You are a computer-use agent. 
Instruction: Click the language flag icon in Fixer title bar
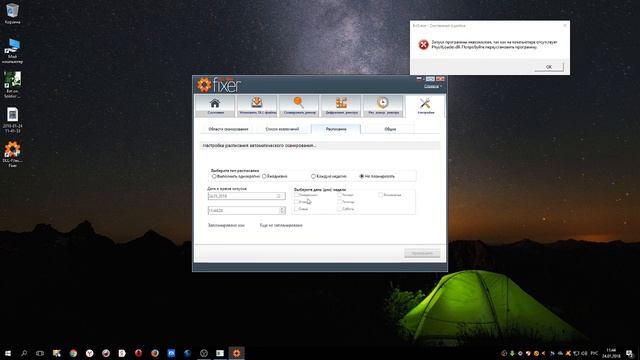coord(419,78)
